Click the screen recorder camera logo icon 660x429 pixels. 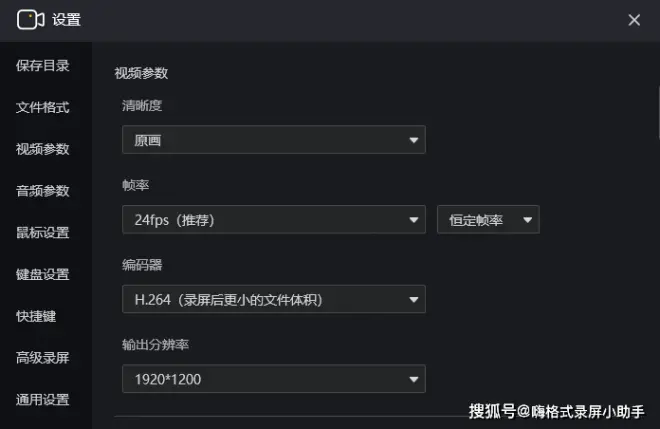click(30, 20)
